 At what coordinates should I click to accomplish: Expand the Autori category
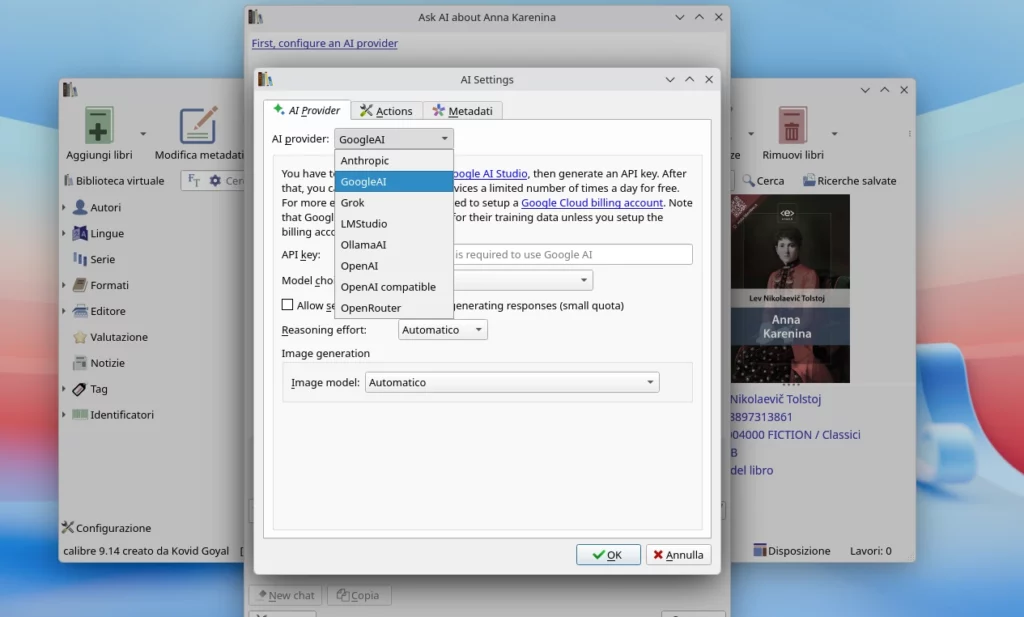pyautogui.click(x=64, y=208)
